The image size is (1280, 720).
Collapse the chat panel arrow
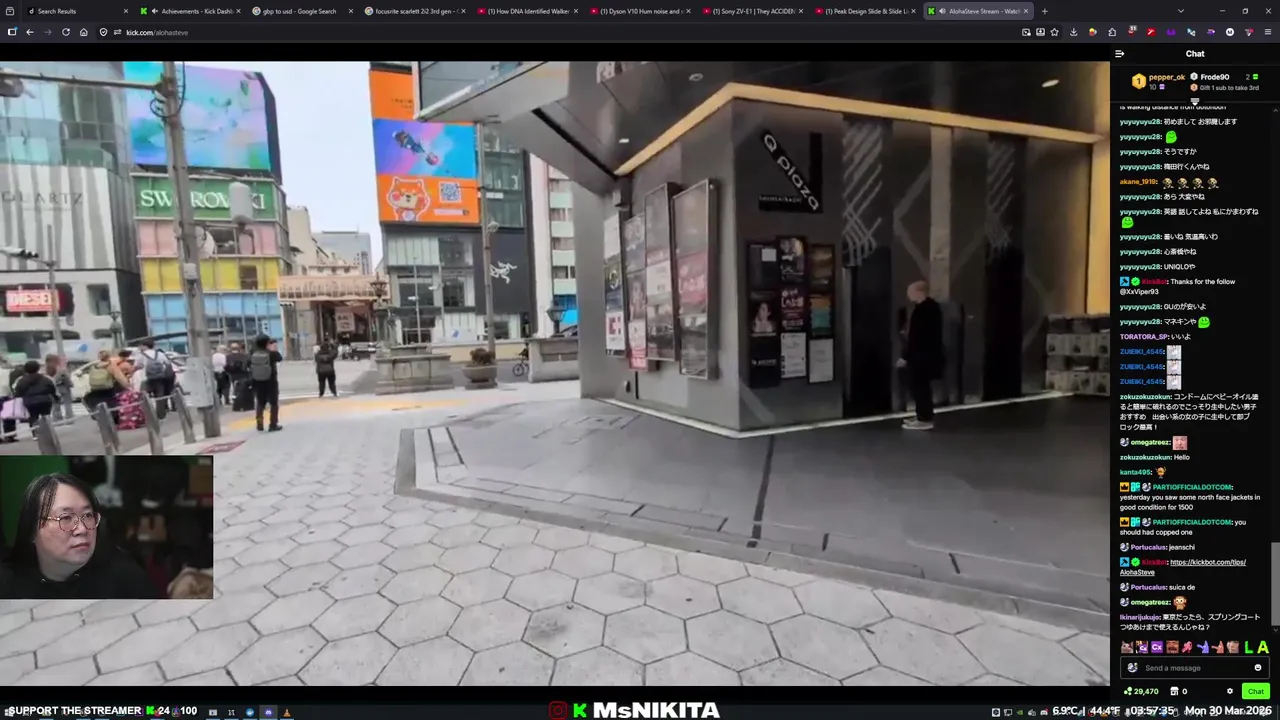tap(1120, 54)
